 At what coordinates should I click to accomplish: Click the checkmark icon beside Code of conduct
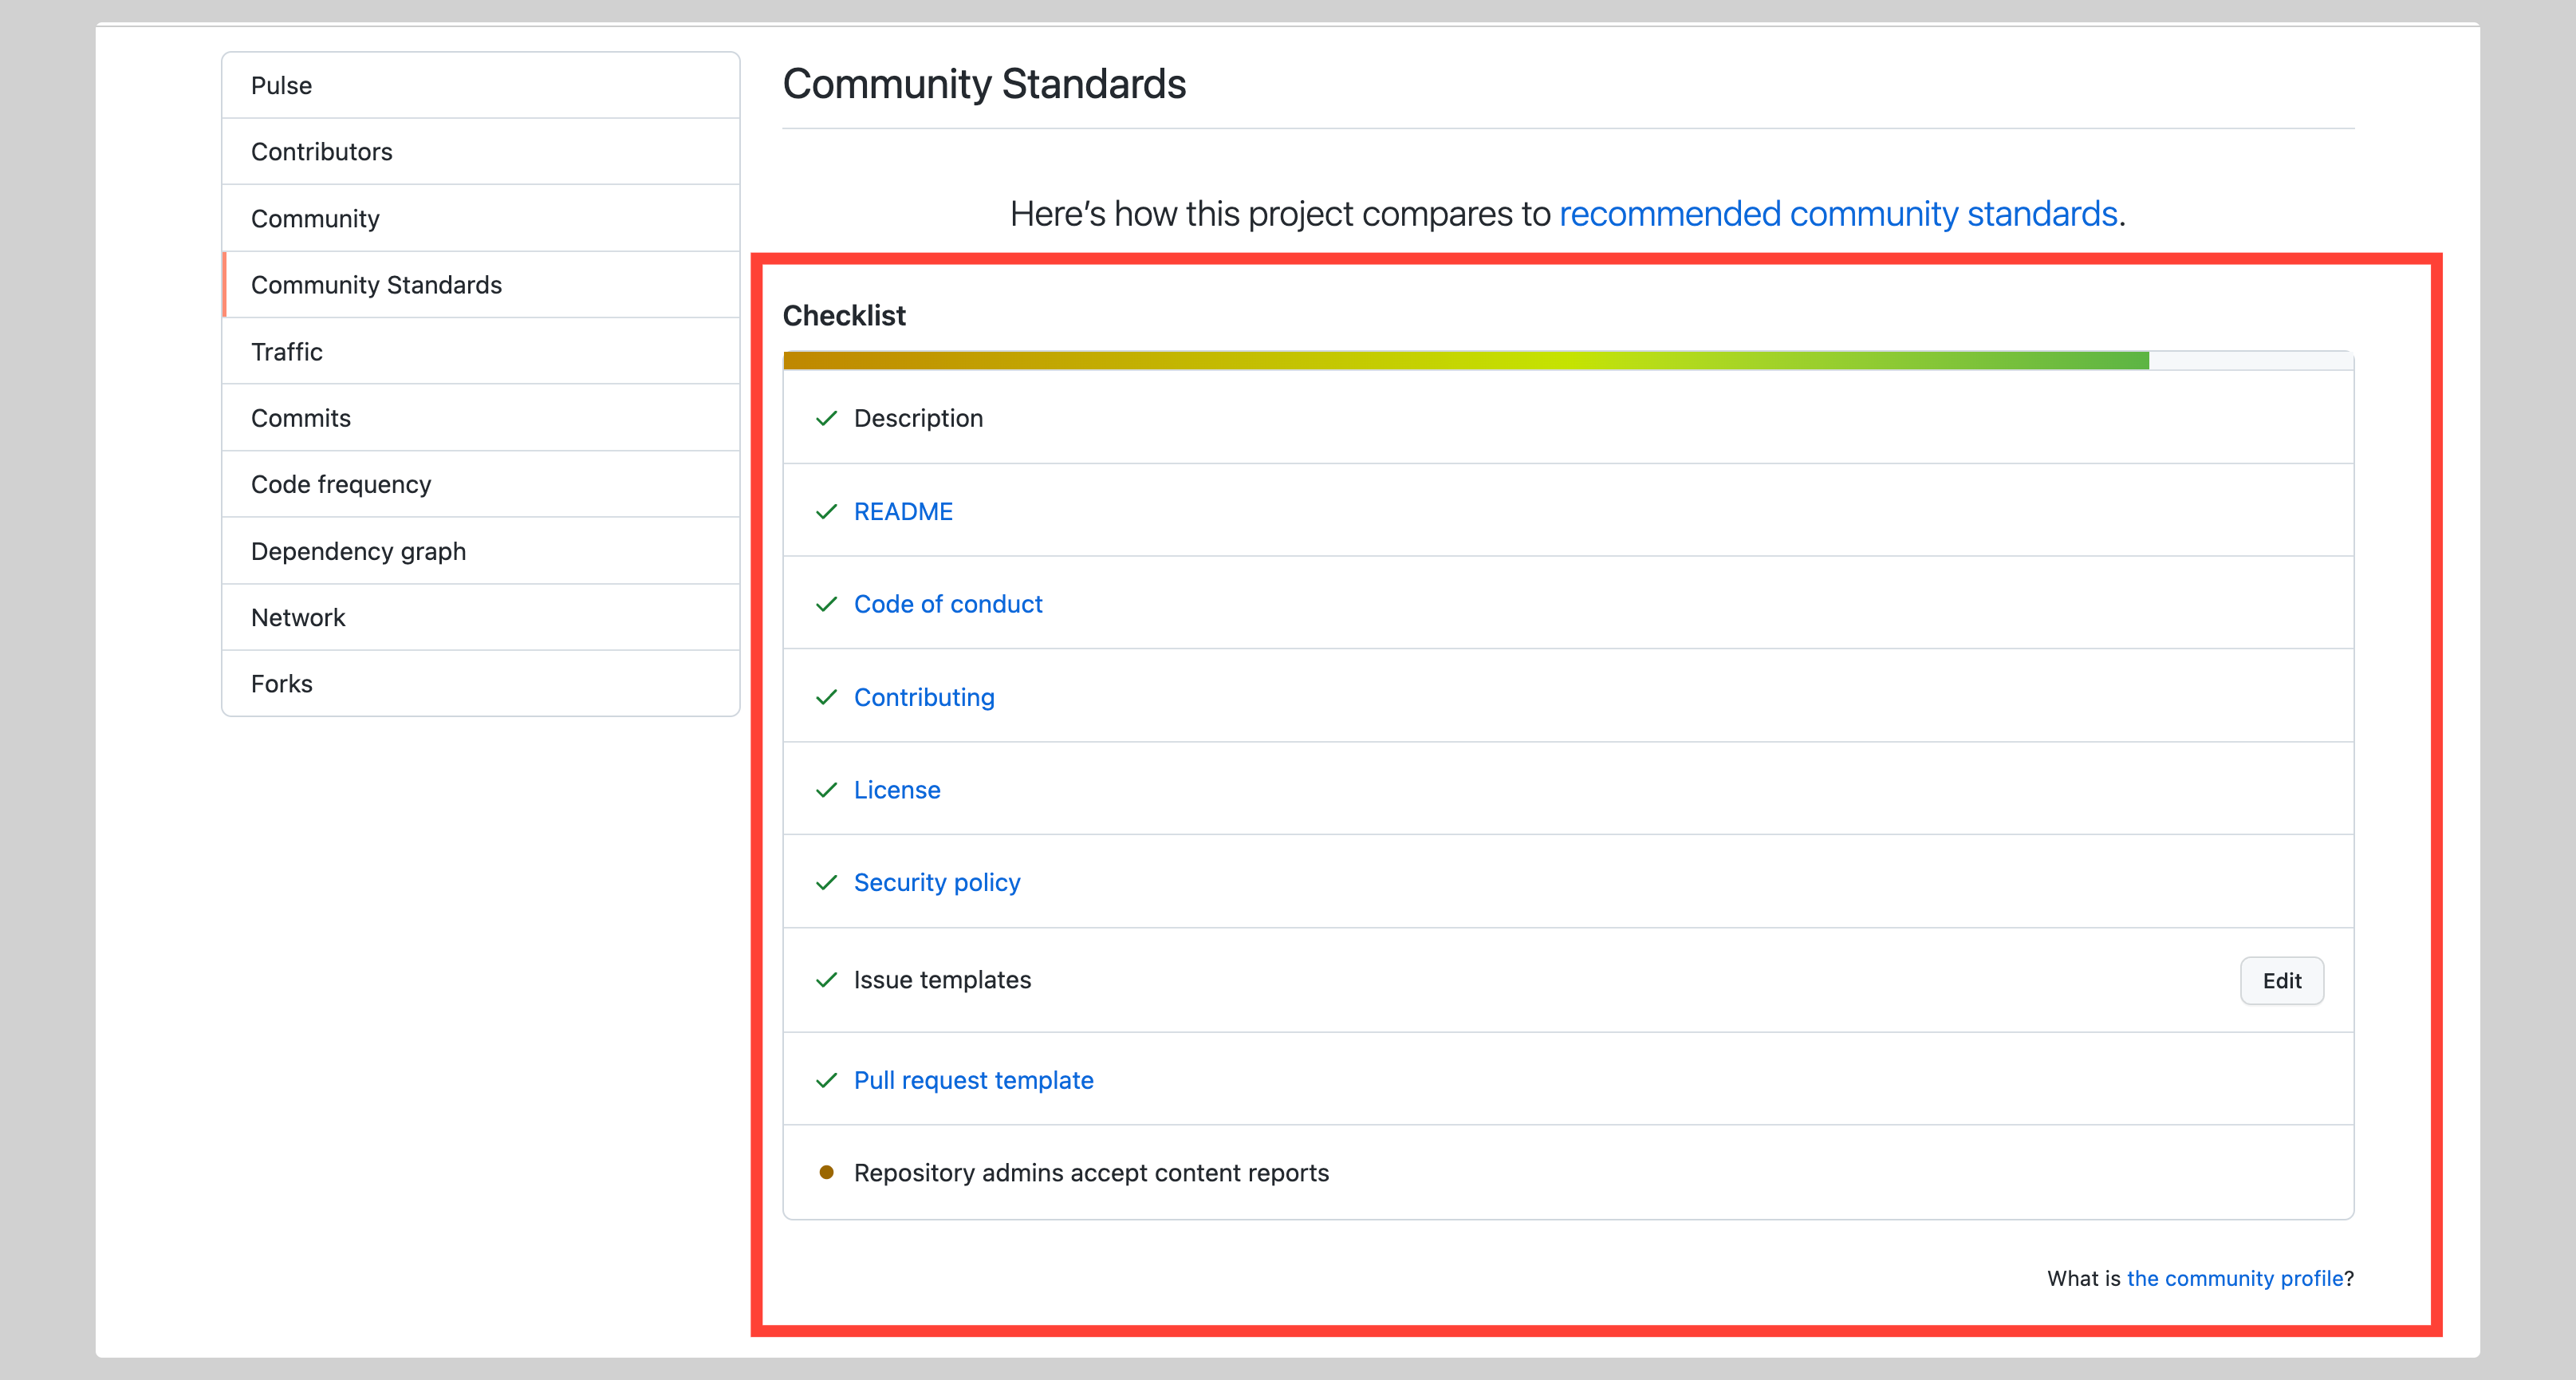[x=826, y=604]
